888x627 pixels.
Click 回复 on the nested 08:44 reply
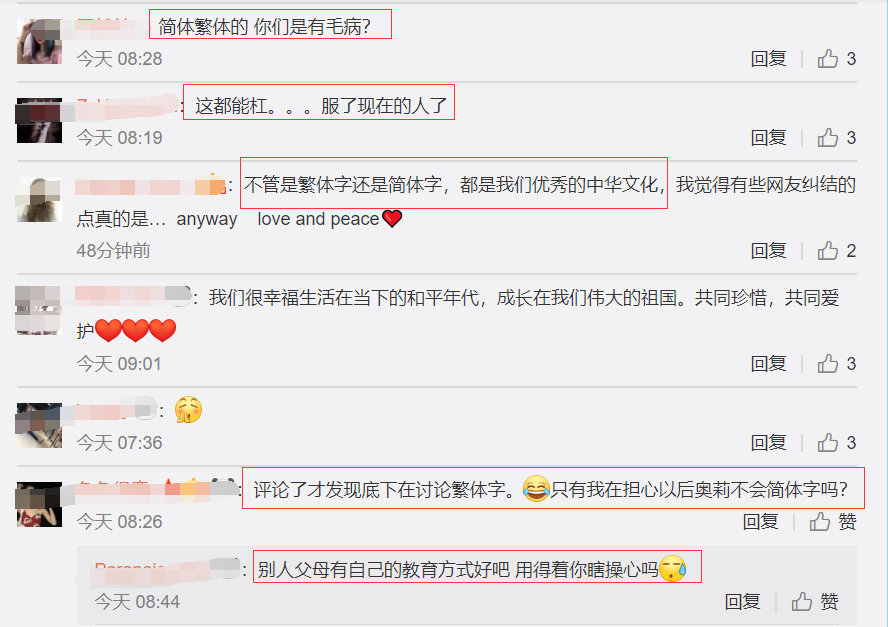coord(742,602)
